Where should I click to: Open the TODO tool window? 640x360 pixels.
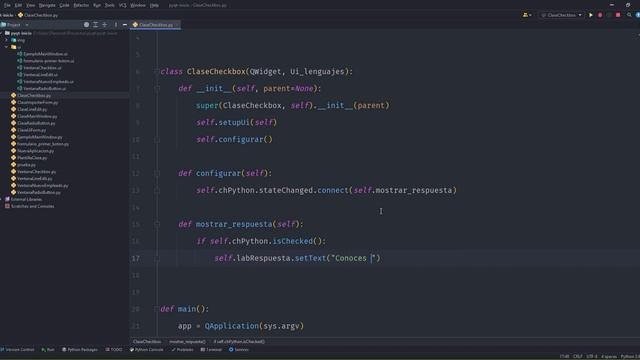point(114,350)
